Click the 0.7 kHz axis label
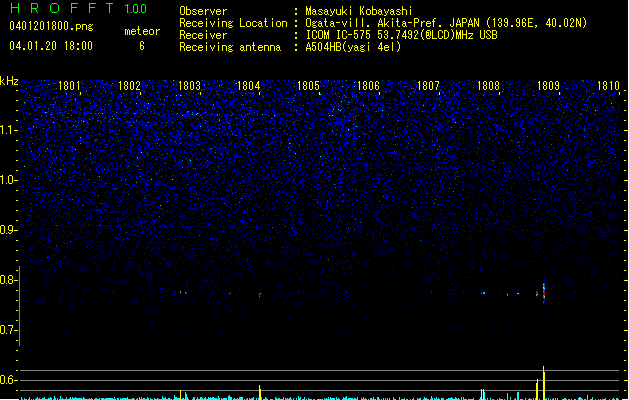Viewport: 629px width, 400px height. (x=8, y=330)
